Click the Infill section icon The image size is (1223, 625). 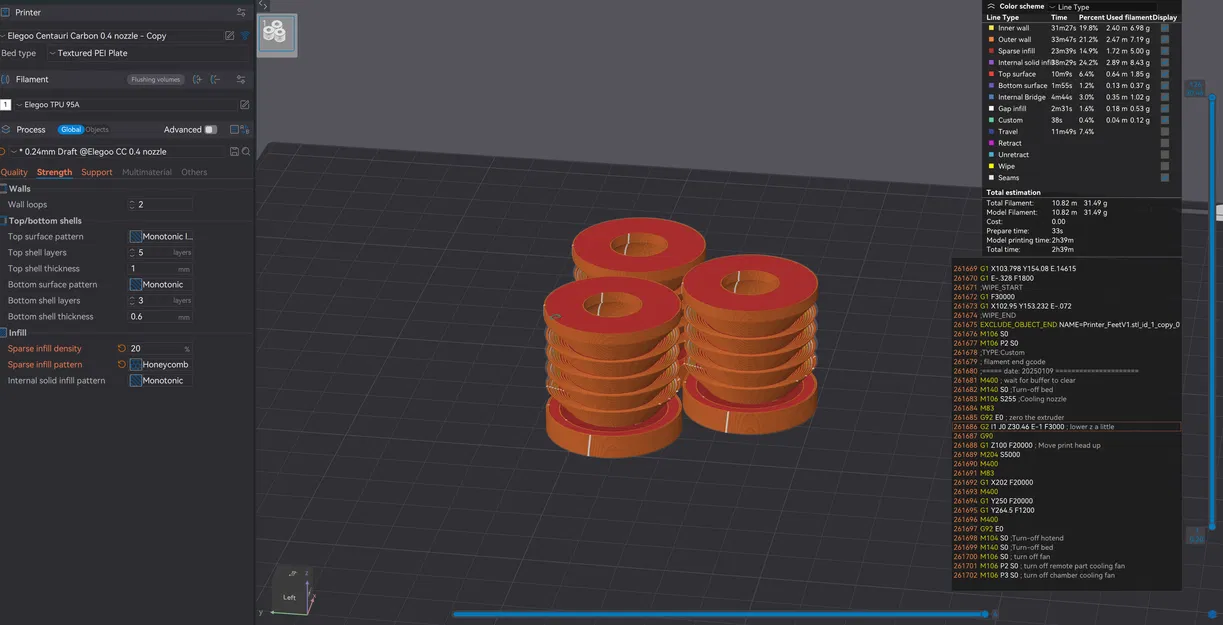3,332
